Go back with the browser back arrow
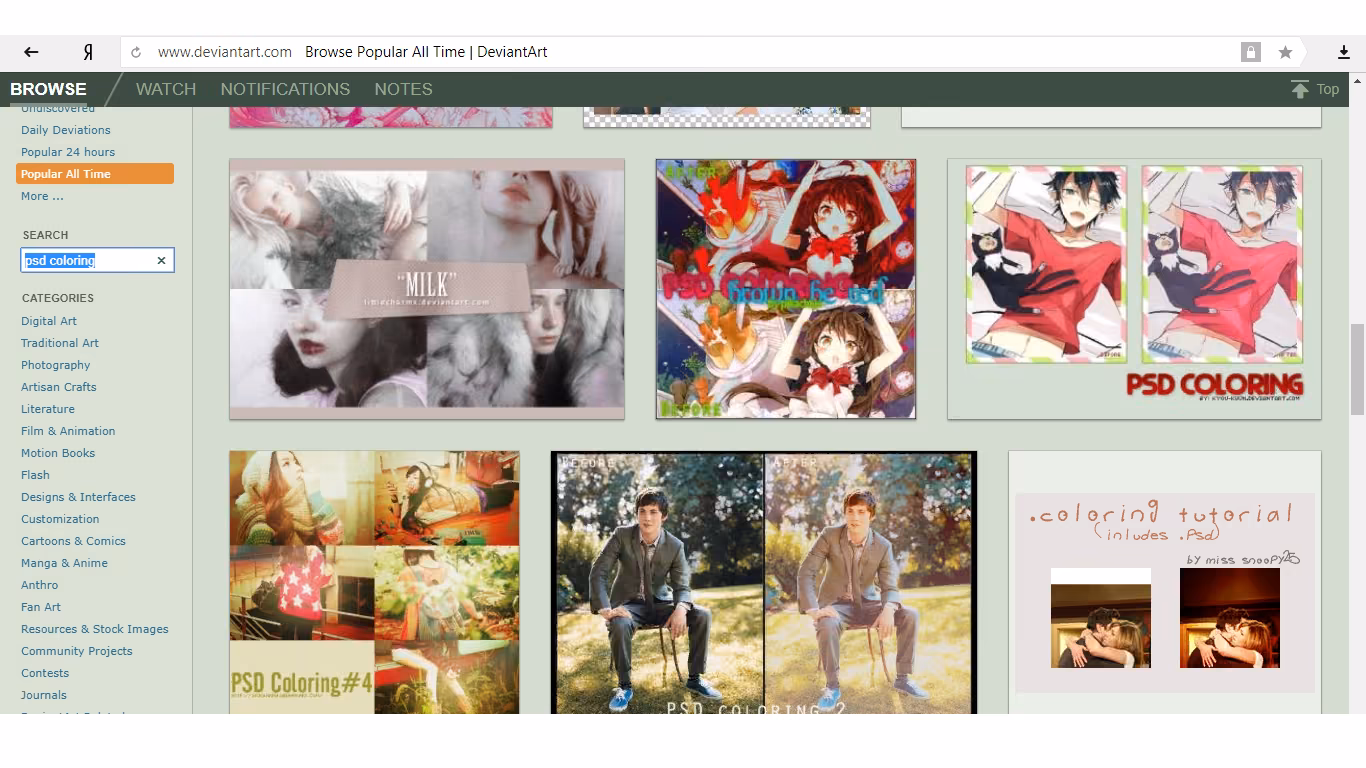The image size is (1366, 768). (31, 52)
